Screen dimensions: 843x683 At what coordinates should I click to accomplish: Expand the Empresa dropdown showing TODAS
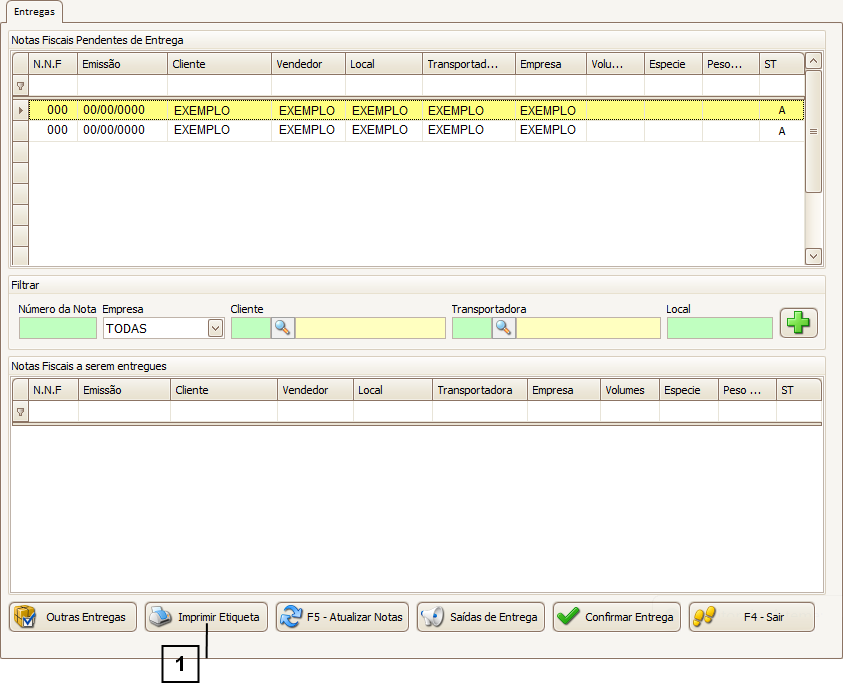point(214,328)
